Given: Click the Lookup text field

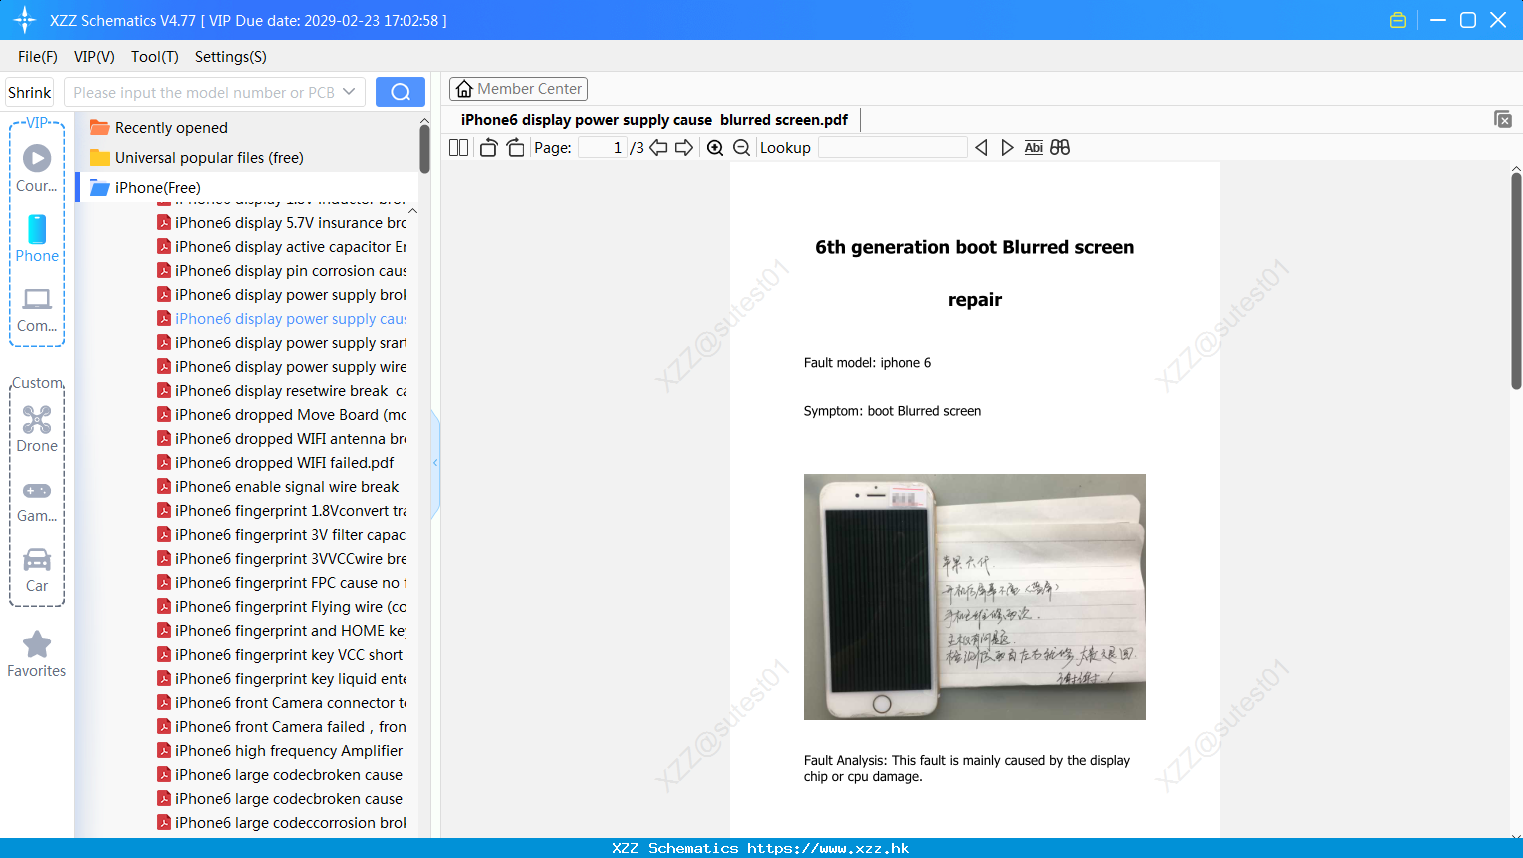Looking at the screenshot, I should tap(892, 147).
